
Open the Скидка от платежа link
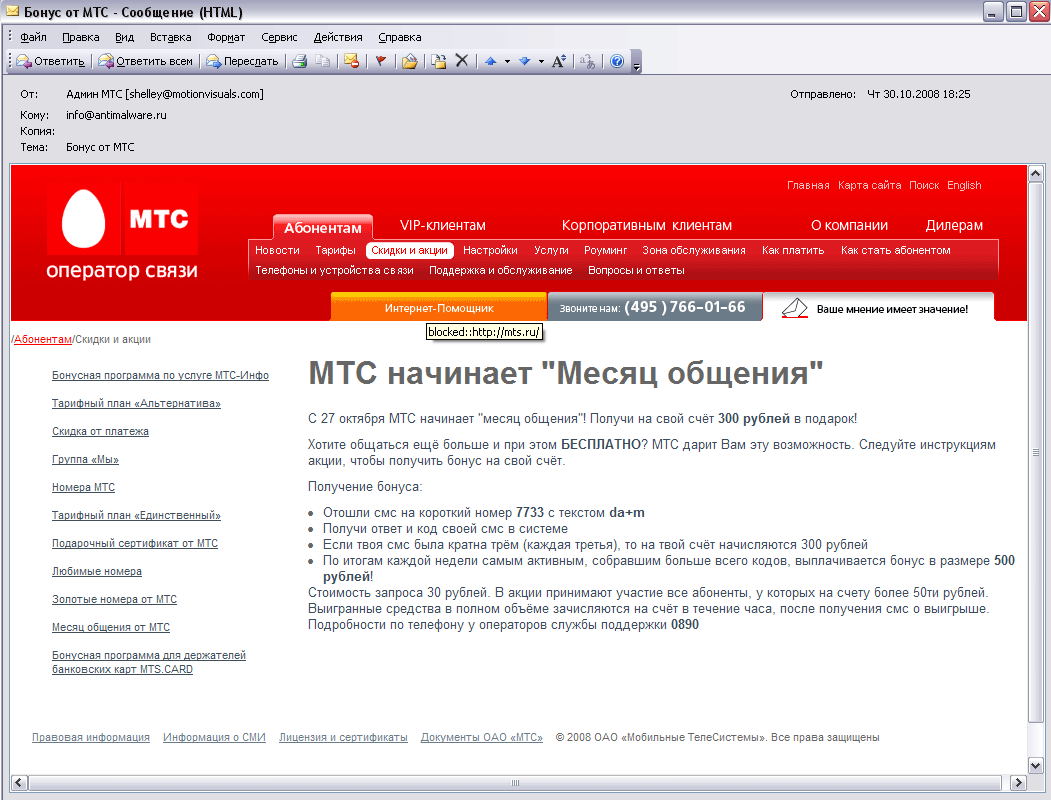pyautogui.click(x=101, y=431)
